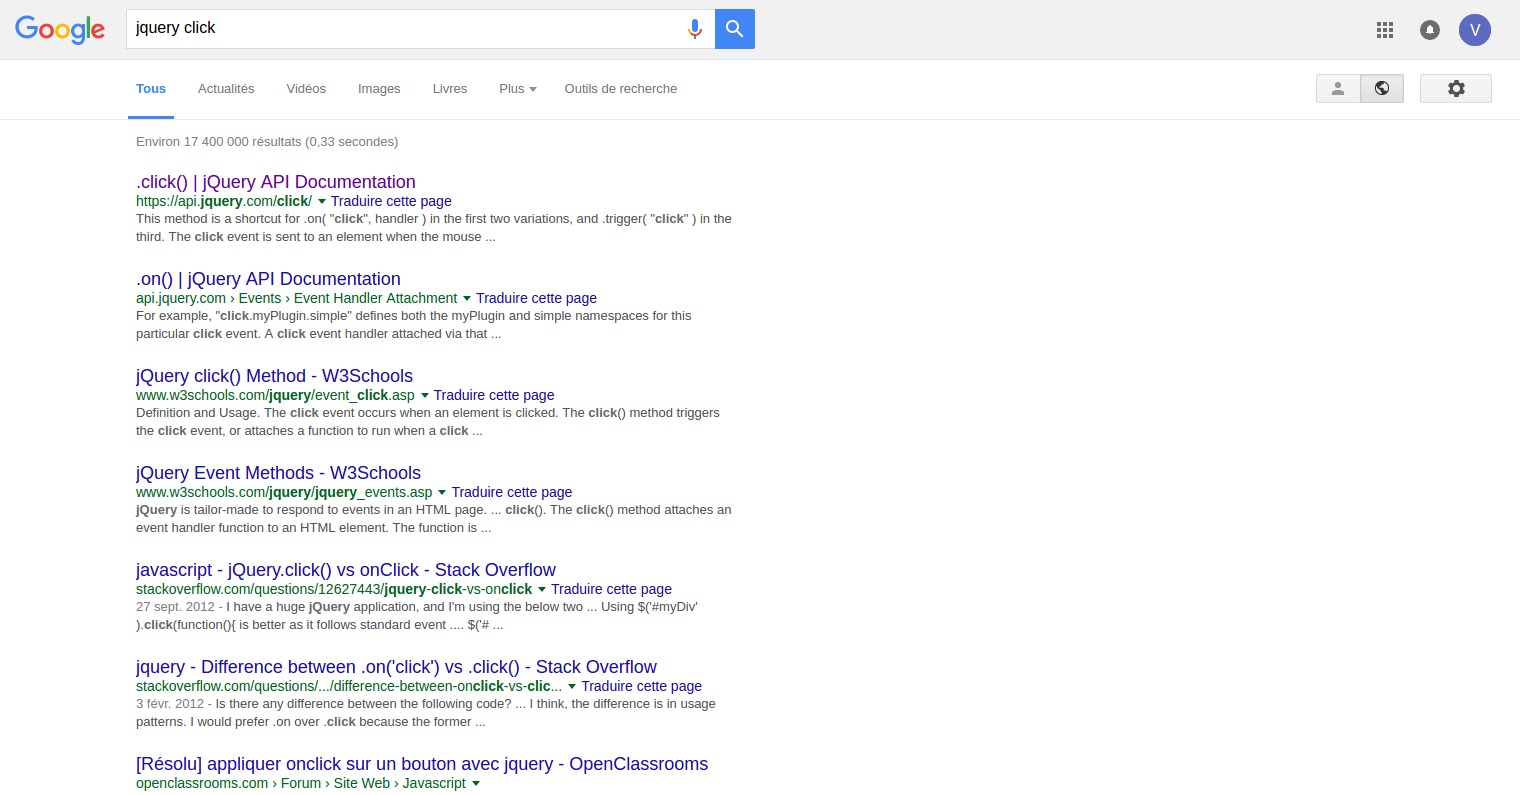The width and height of the screenshot is (1520, 795).
Task: Switch to Images tab
Action: coord(379,89)
